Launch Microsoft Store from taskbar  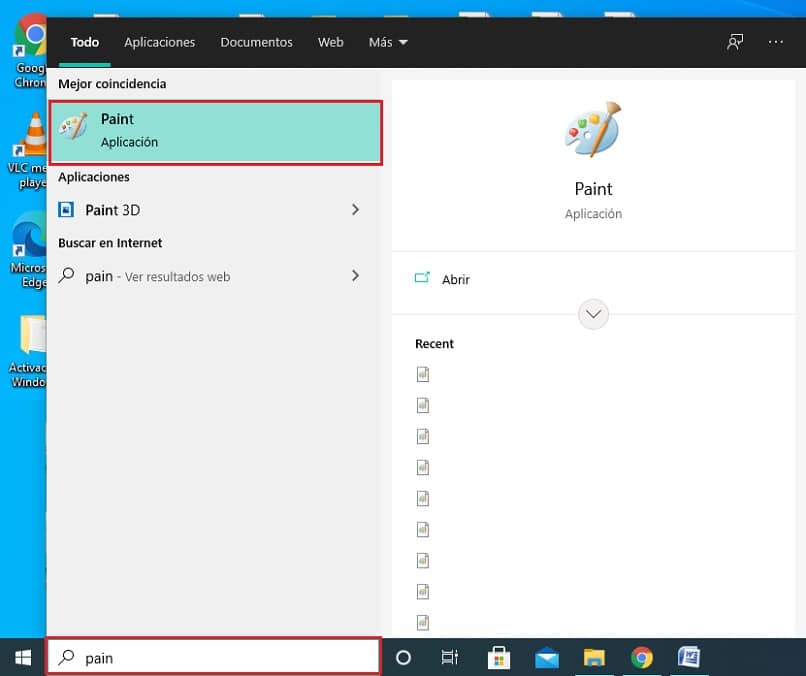[498, 657]
